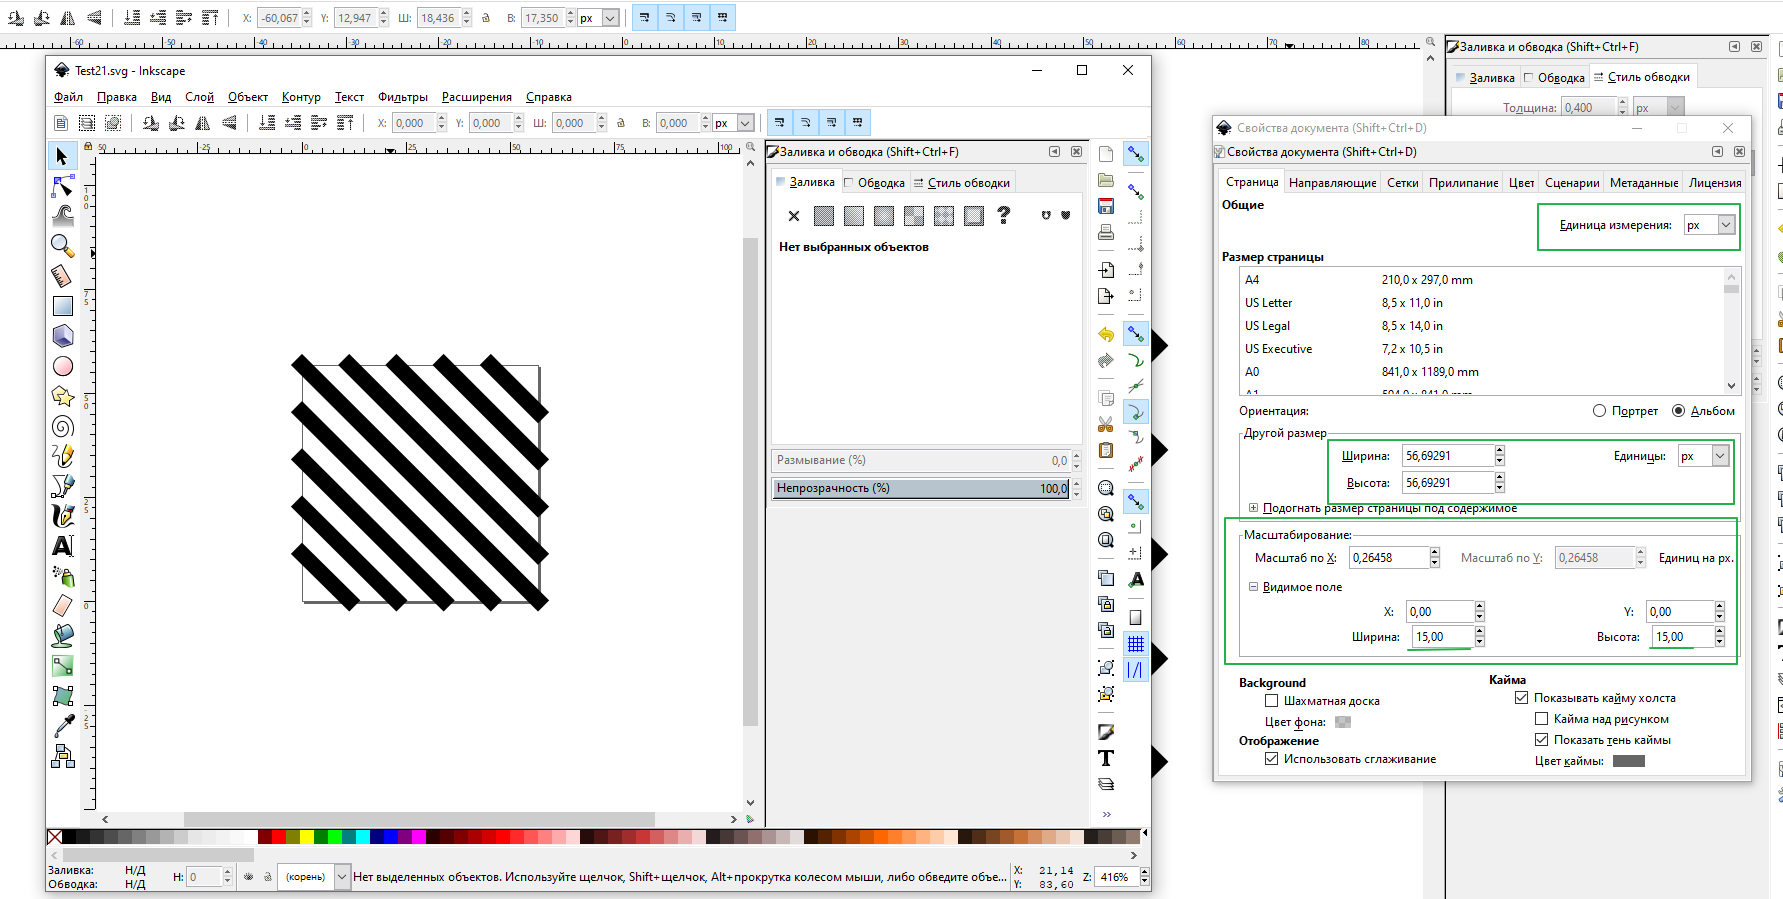
Task: Select A4 page size in list
Action: (x=1252, y=280)
